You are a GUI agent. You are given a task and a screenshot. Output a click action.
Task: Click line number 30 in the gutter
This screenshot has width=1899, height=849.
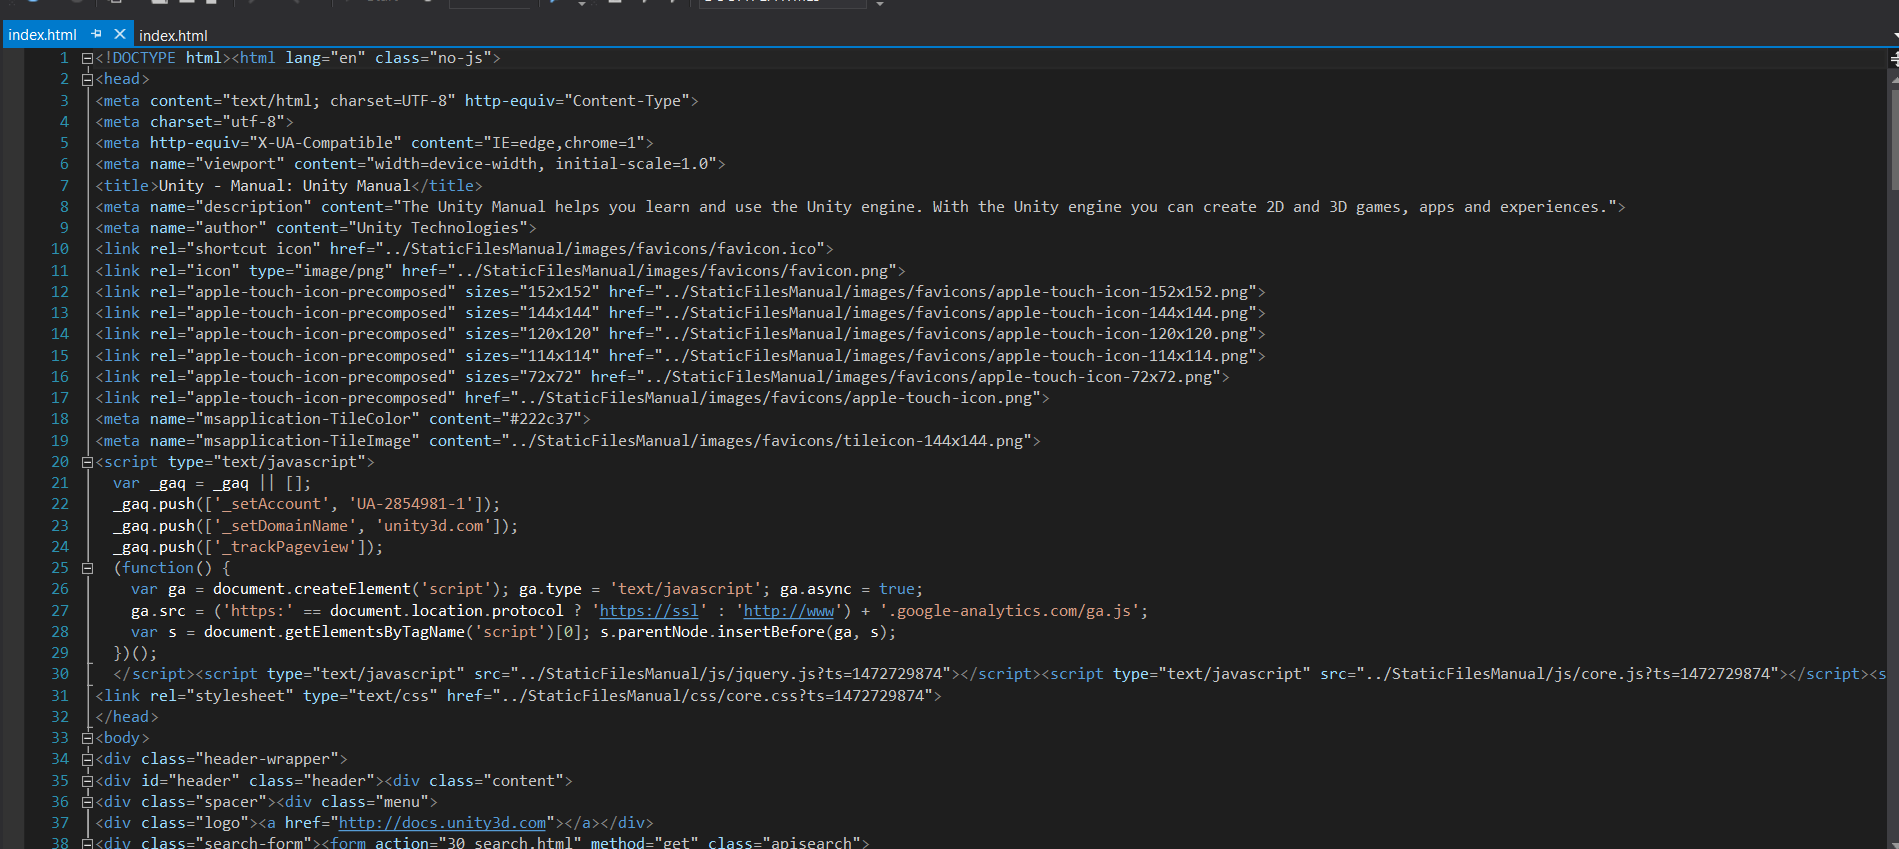(60, 674)
